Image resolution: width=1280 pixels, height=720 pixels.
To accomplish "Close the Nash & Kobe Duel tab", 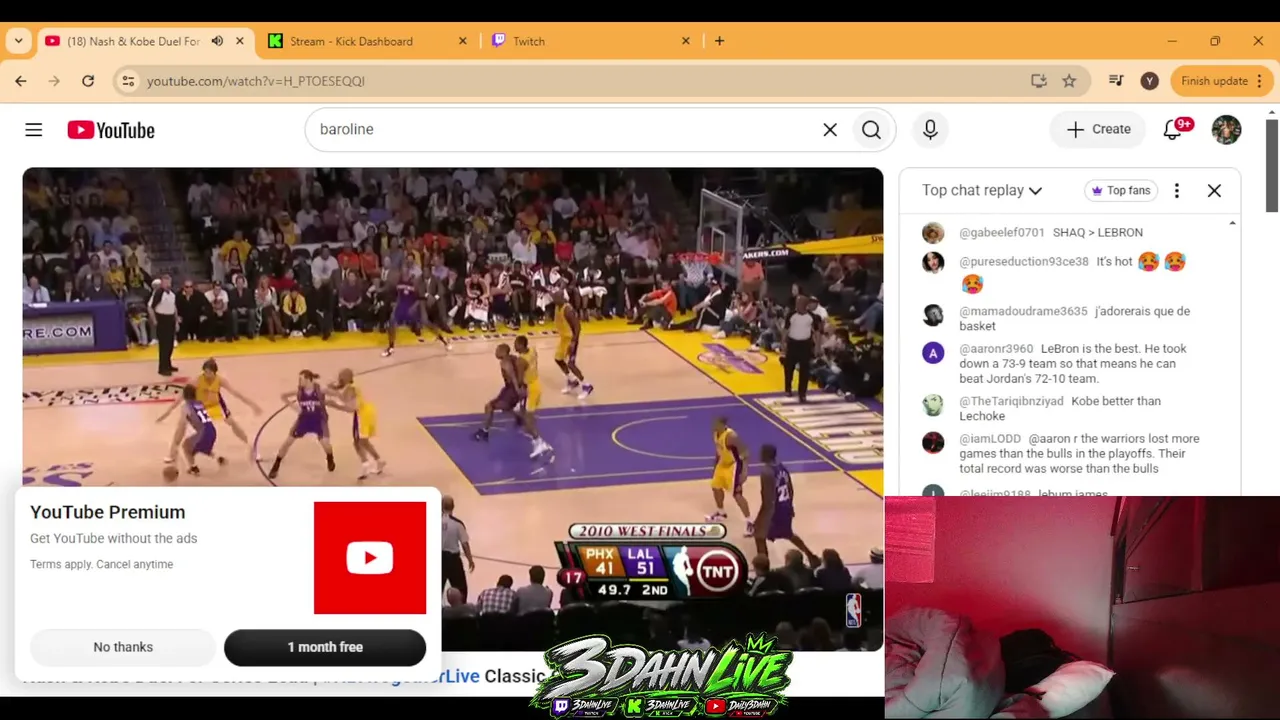I will point(240,41).
